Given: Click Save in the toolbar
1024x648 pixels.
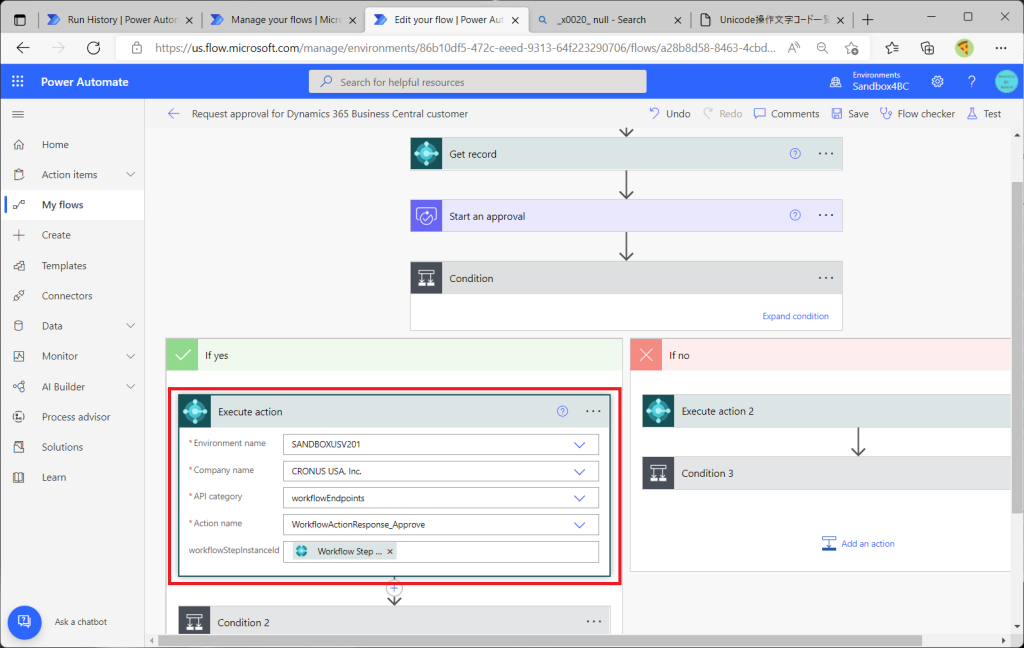Looking at the screenshot, I should (x=850, y=114).
